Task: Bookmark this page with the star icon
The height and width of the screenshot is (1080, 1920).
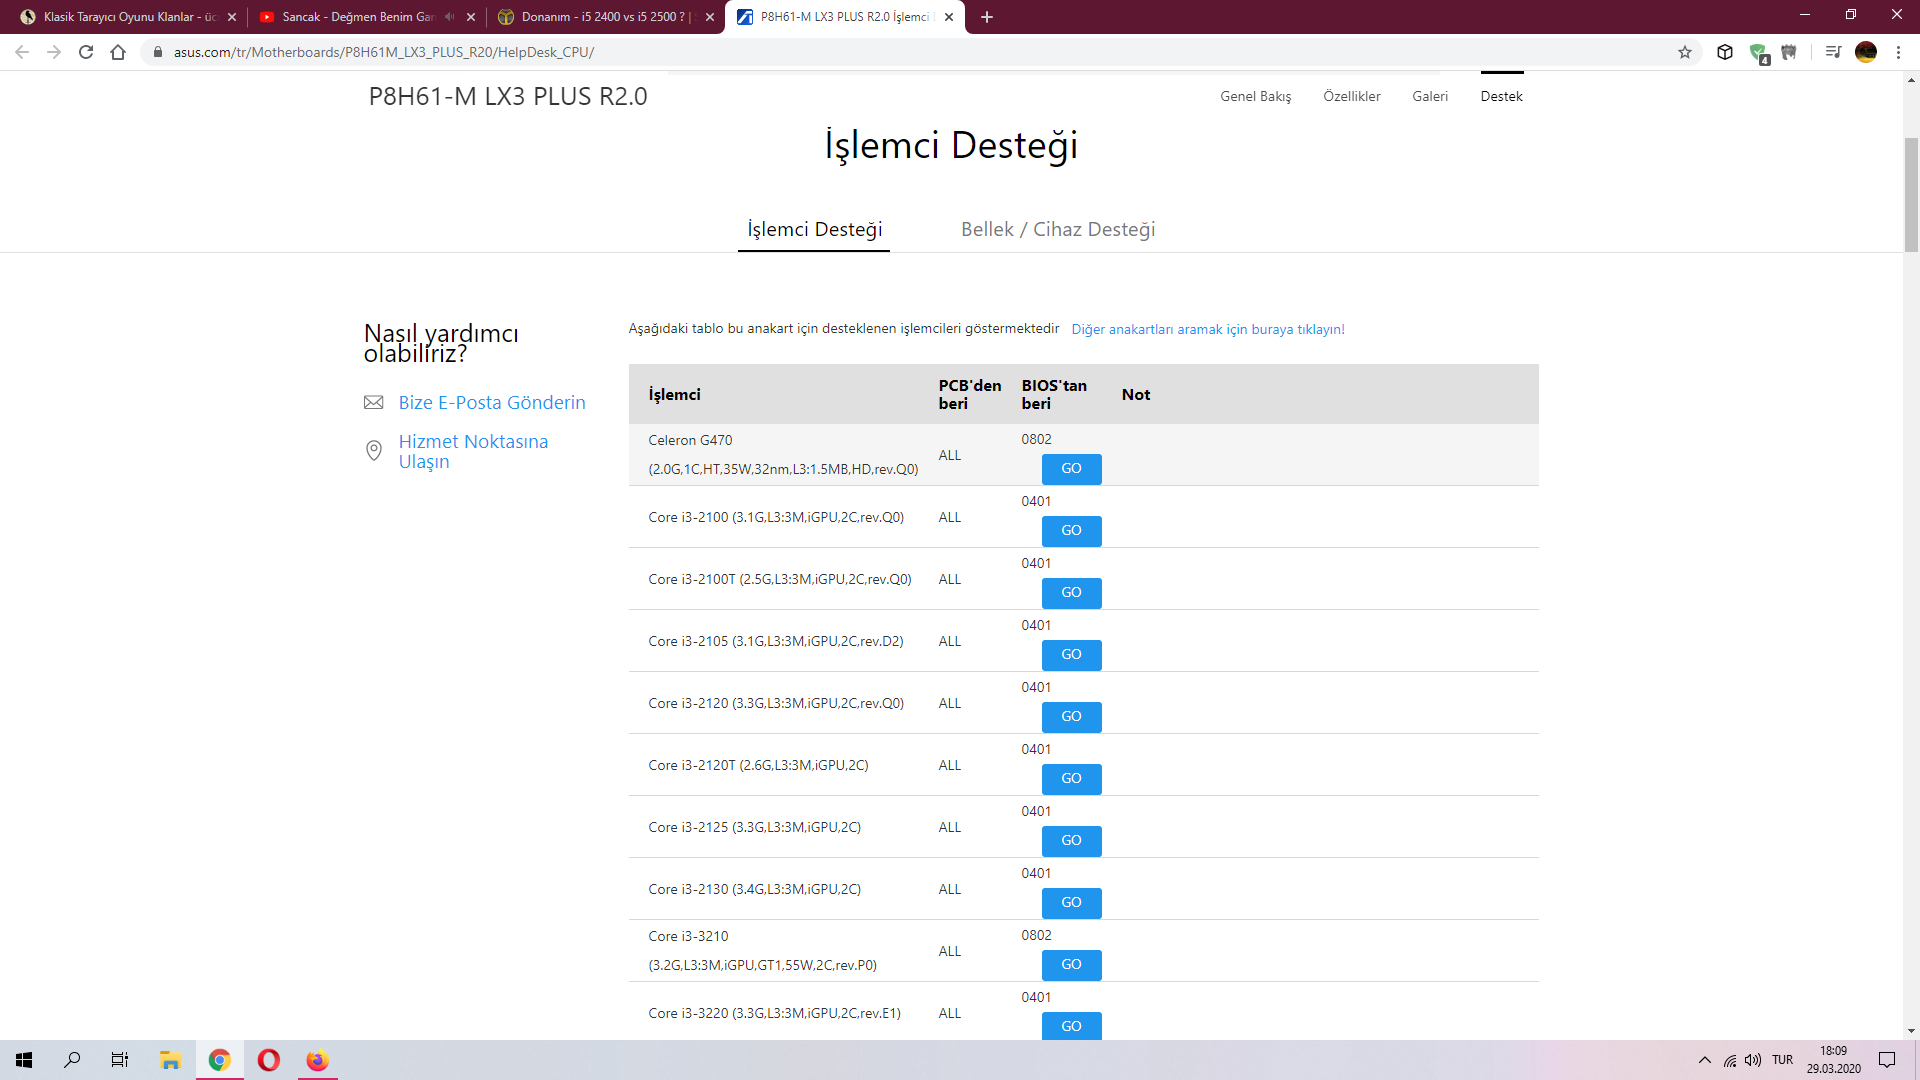Action: pyautogui.click(x=1685, y=52)
